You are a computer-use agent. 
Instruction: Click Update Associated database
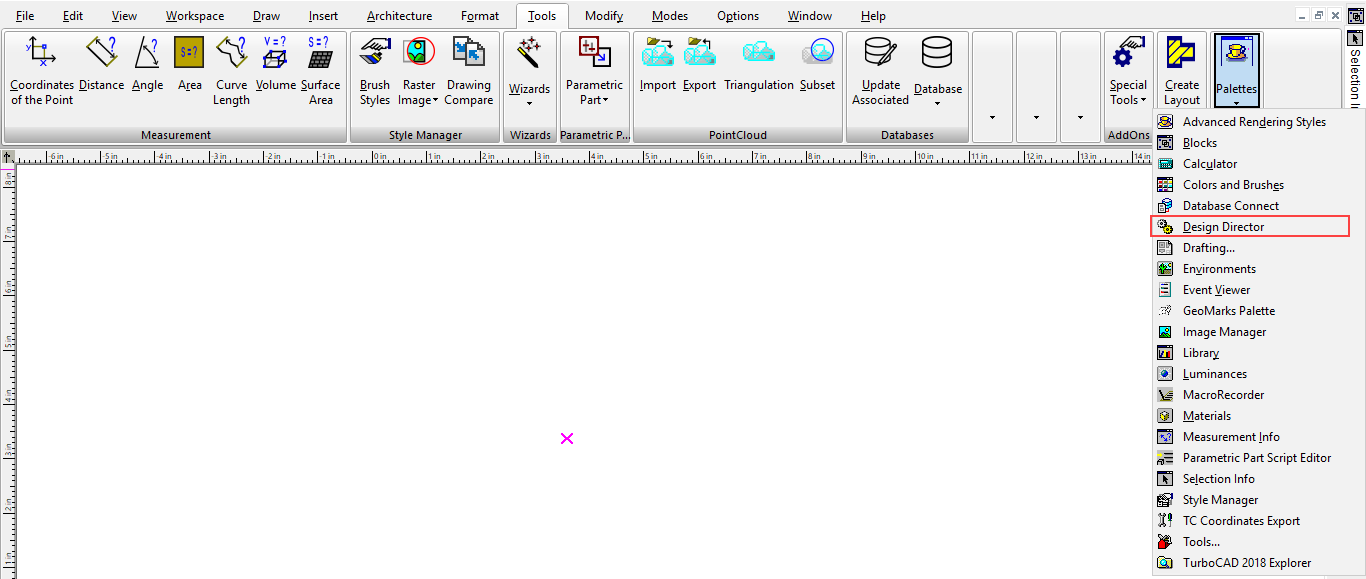tap(880, 71)
